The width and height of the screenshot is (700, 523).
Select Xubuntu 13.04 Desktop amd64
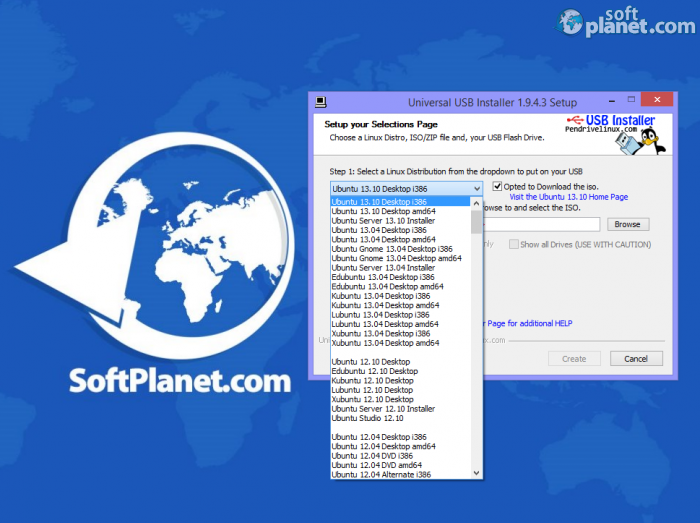pyautogui.click(x=400, y=343)
